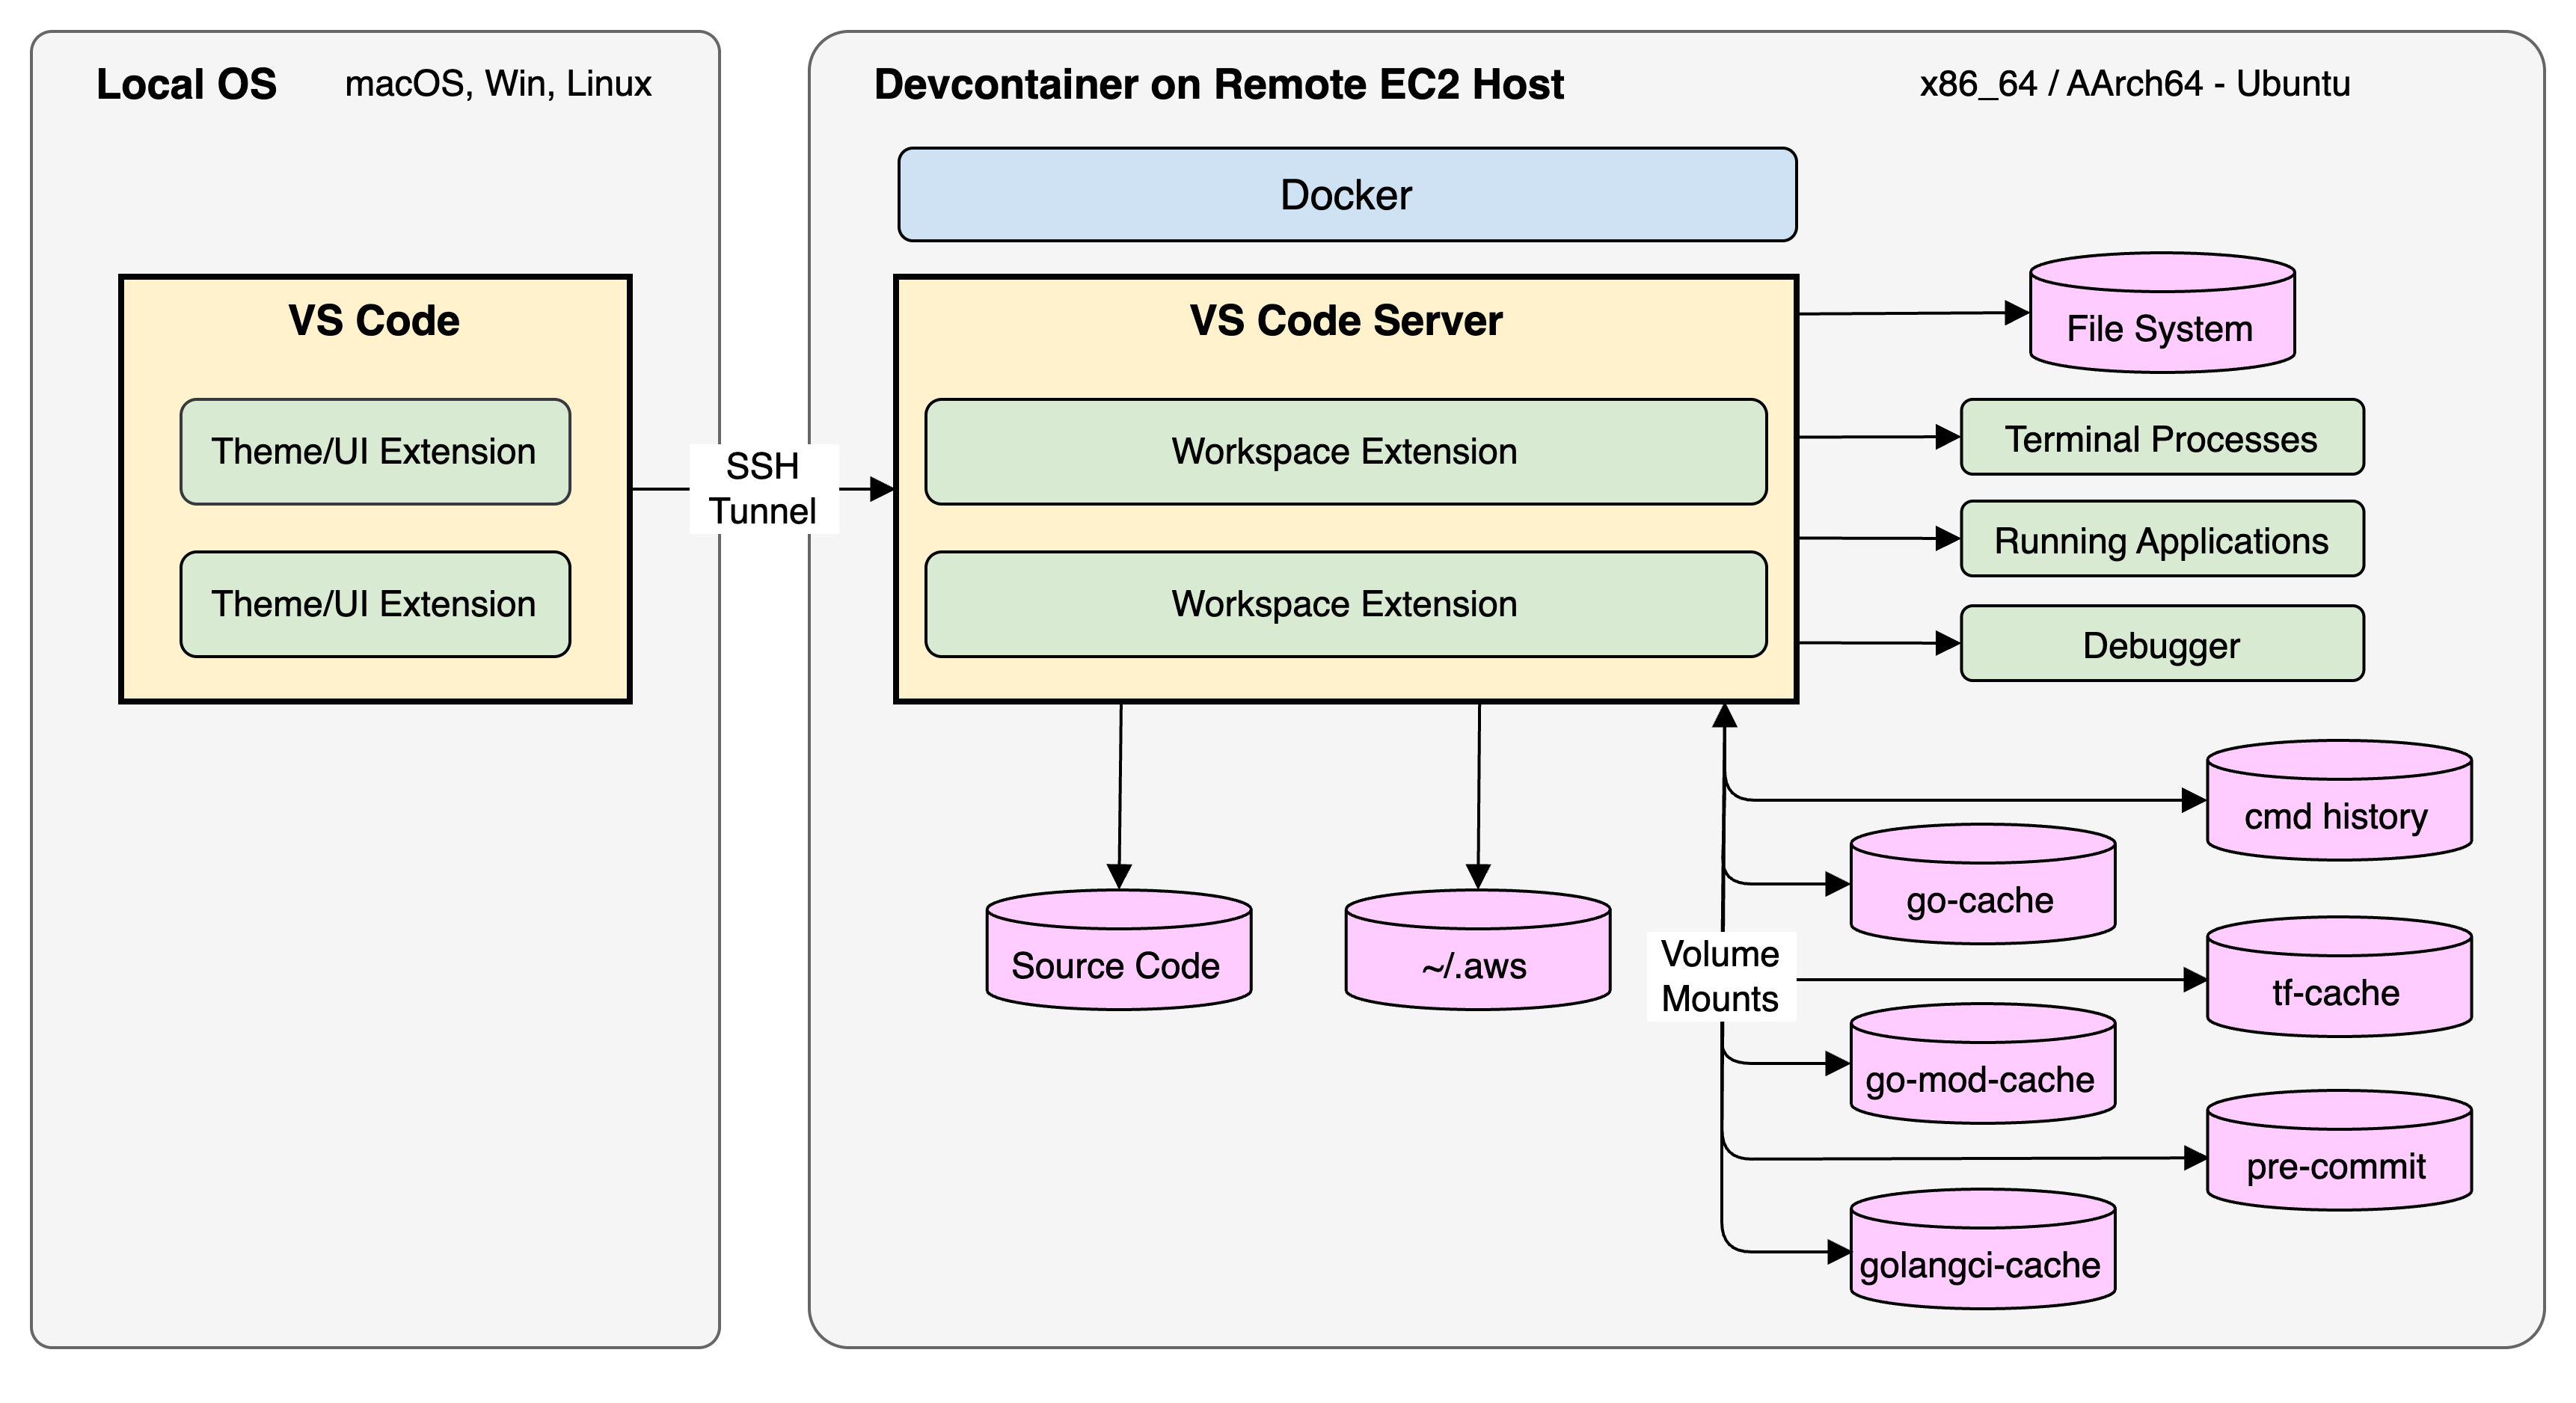The width and height of the screenshot is (2576, 1403).
Task: Select the go-cache volume cylinder
Action: [x=1983, y=884]
